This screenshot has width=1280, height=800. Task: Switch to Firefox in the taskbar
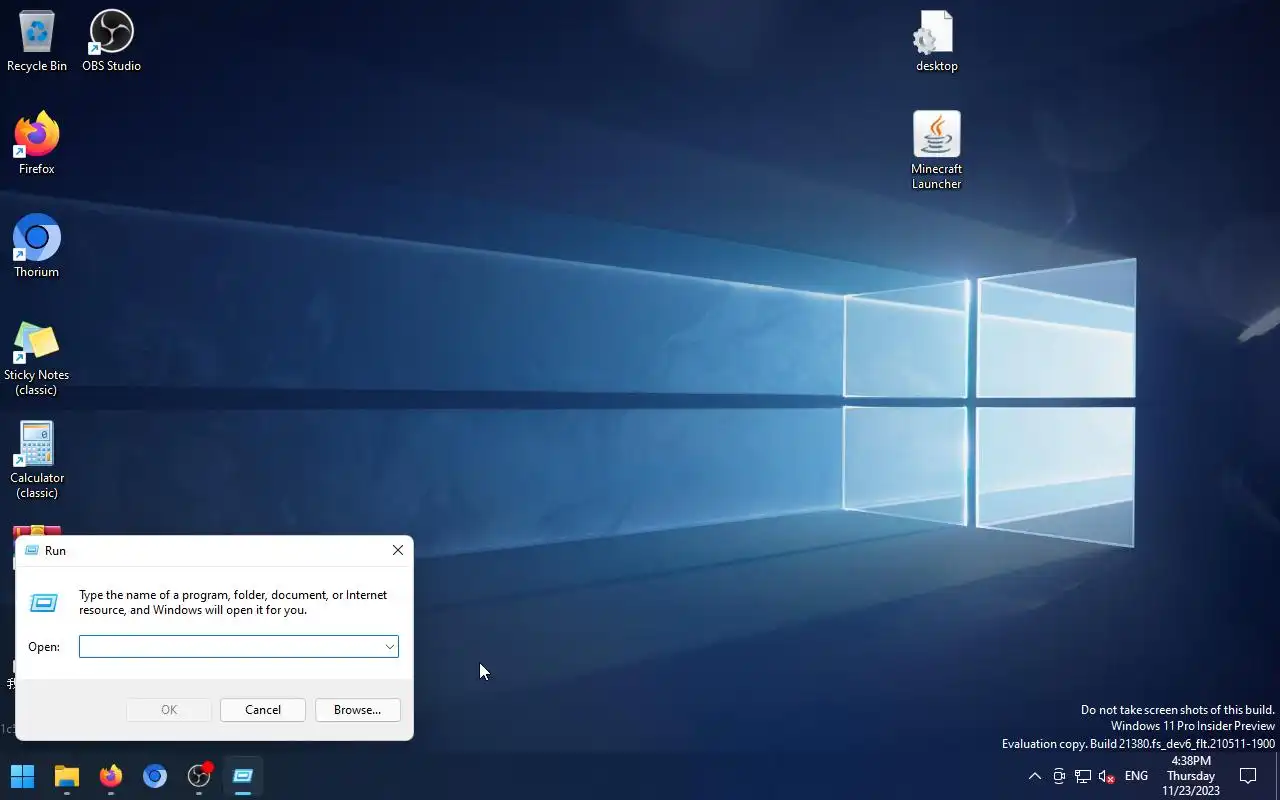pyautogui.click(x=111, y=776)
